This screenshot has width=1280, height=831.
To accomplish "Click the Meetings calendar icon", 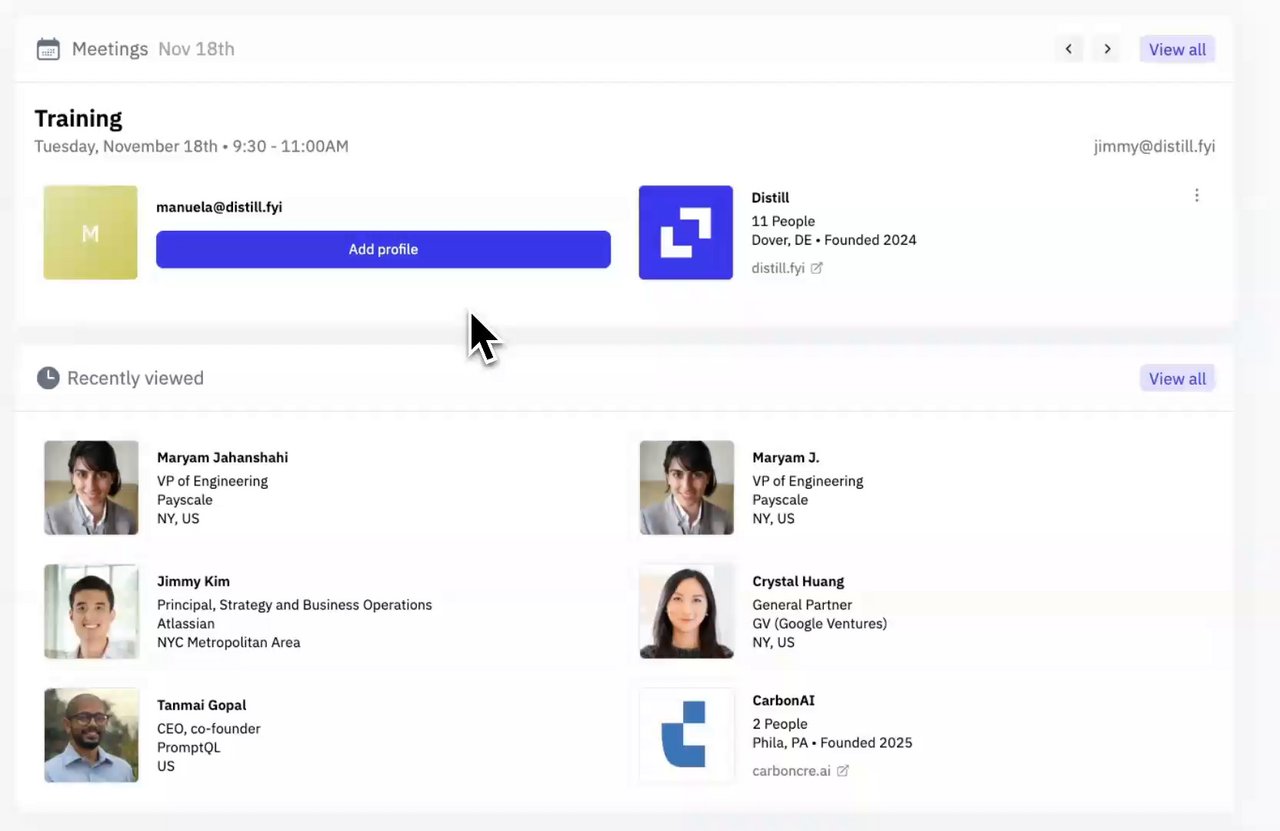I will point(48,49).
